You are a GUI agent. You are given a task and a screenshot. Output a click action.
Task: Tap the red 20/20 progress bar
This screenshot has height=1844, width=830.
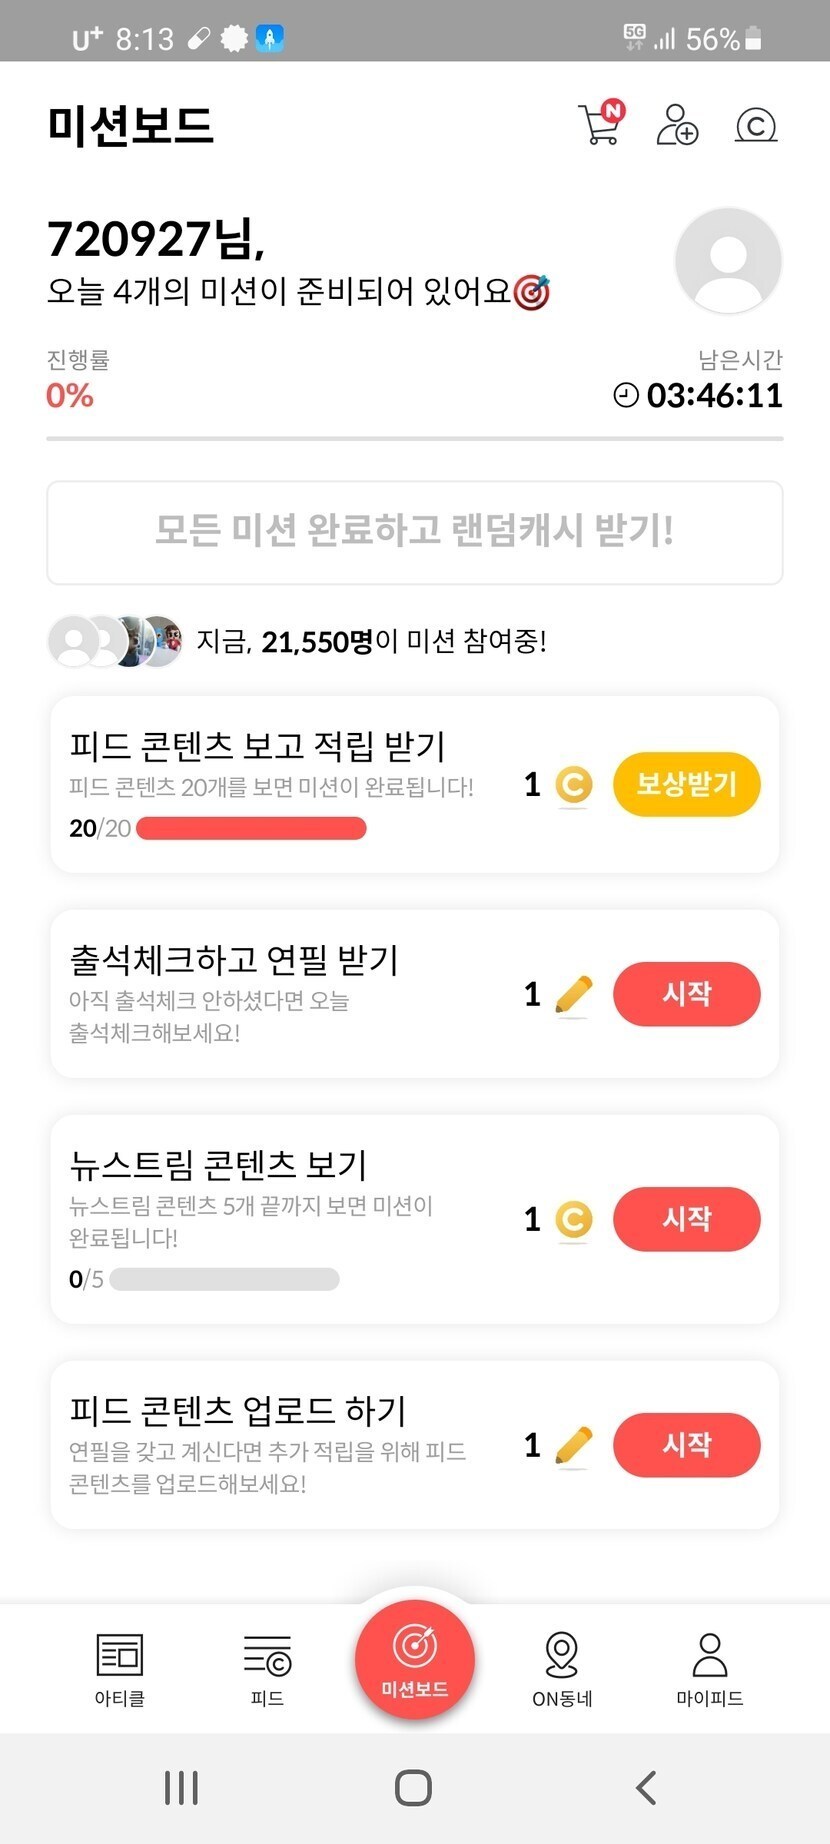(251, 828)
